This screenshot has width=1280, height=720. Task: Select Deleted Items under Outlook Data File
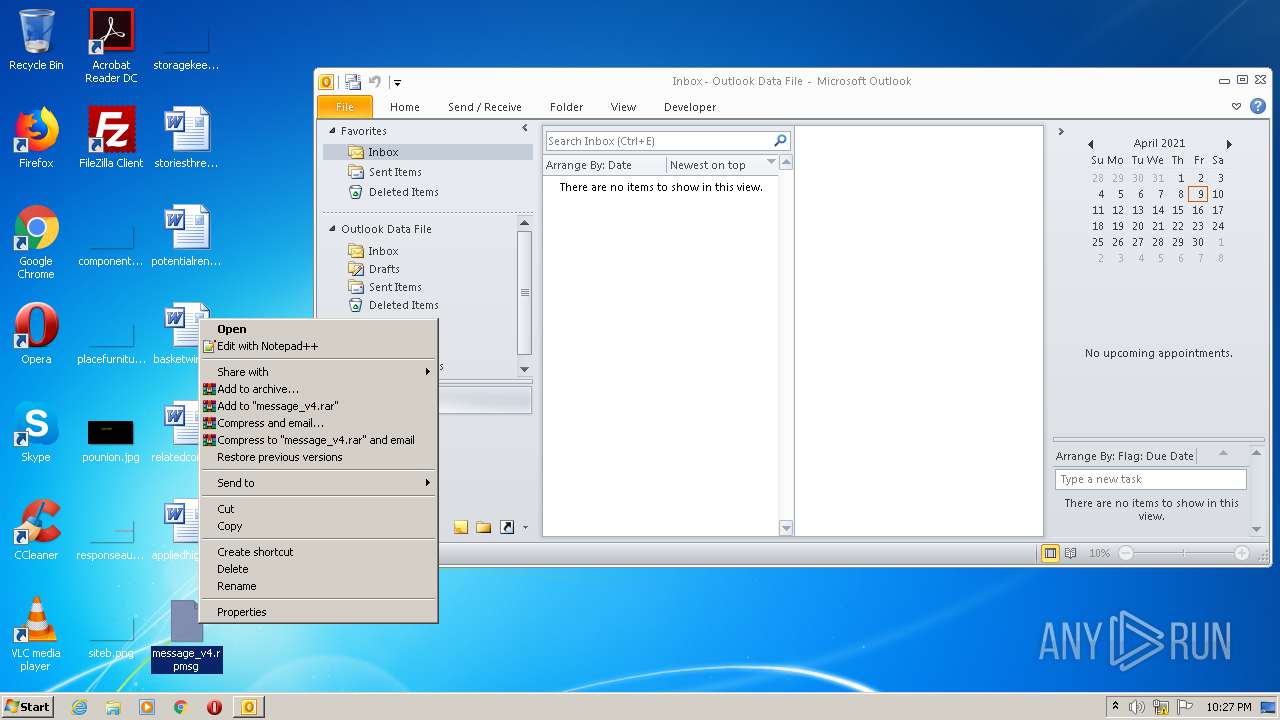tap(403, 305)
